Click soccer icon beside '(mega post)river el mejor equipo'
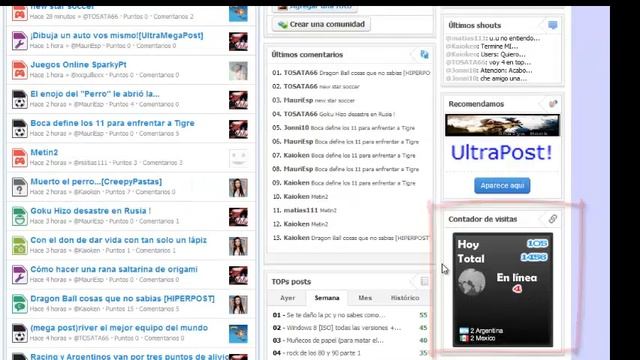This screenshot has height=360, width=640. click(x=19, y=333)
